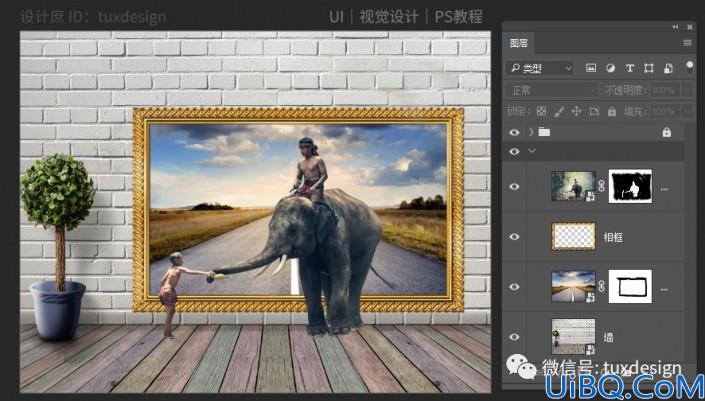
Task: Open the opacity slider dropdown arrow
Action: pos(687,90)
